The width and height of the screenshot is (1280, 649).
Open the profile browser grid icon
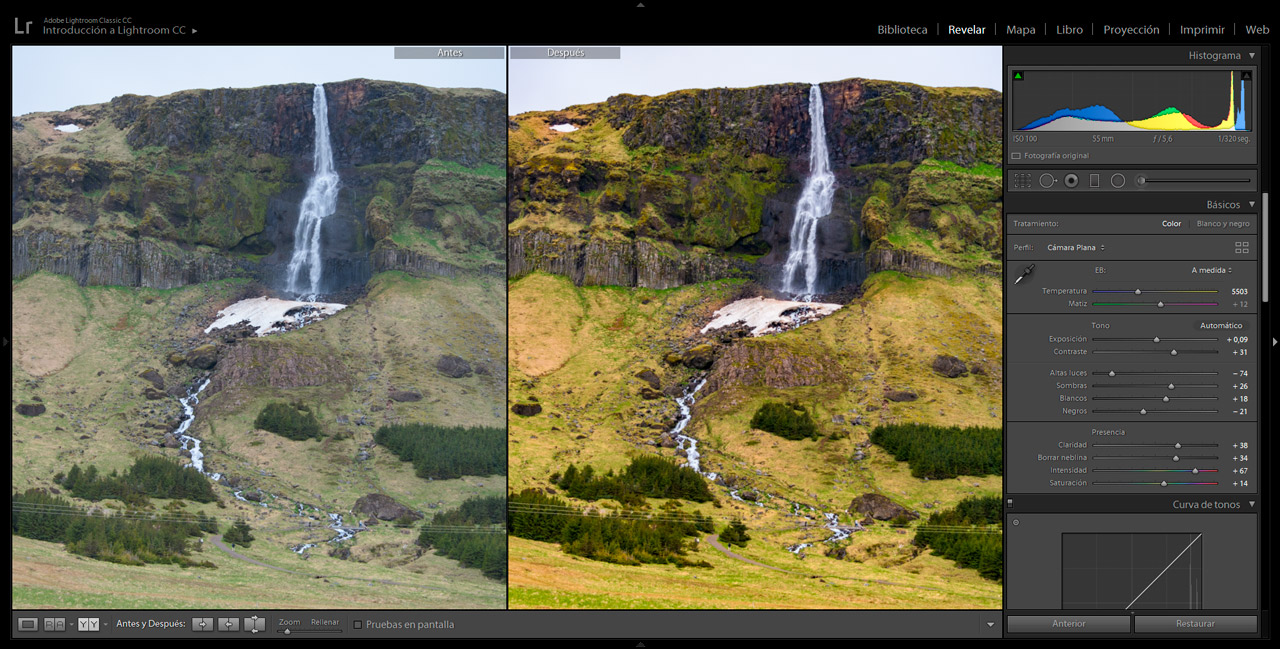click(x=1242, y=247)
